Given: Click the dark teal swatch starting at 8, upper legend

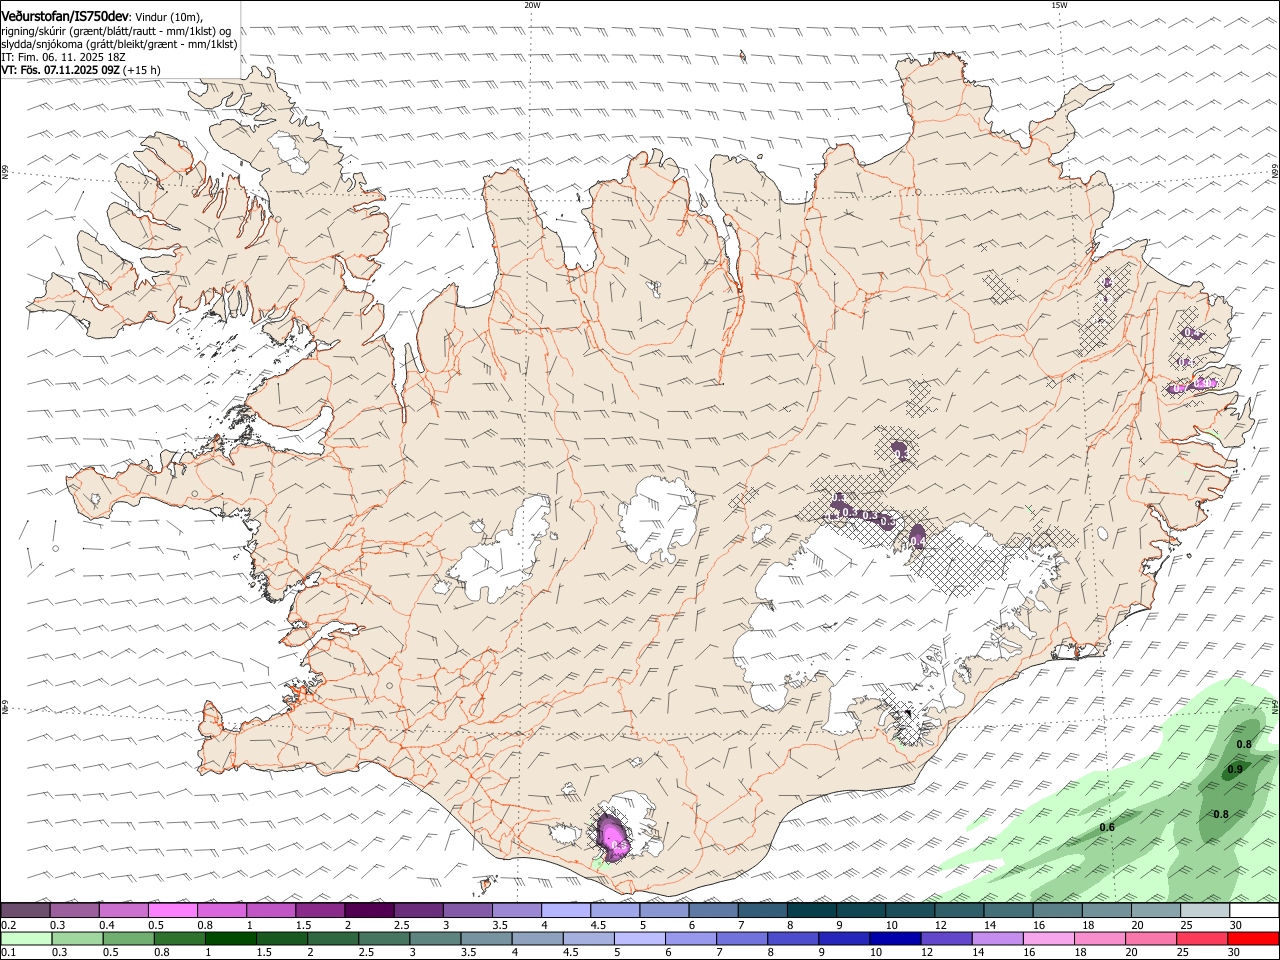Looking at the screenshot, I should pyautogui.click(x=811, y=911).
